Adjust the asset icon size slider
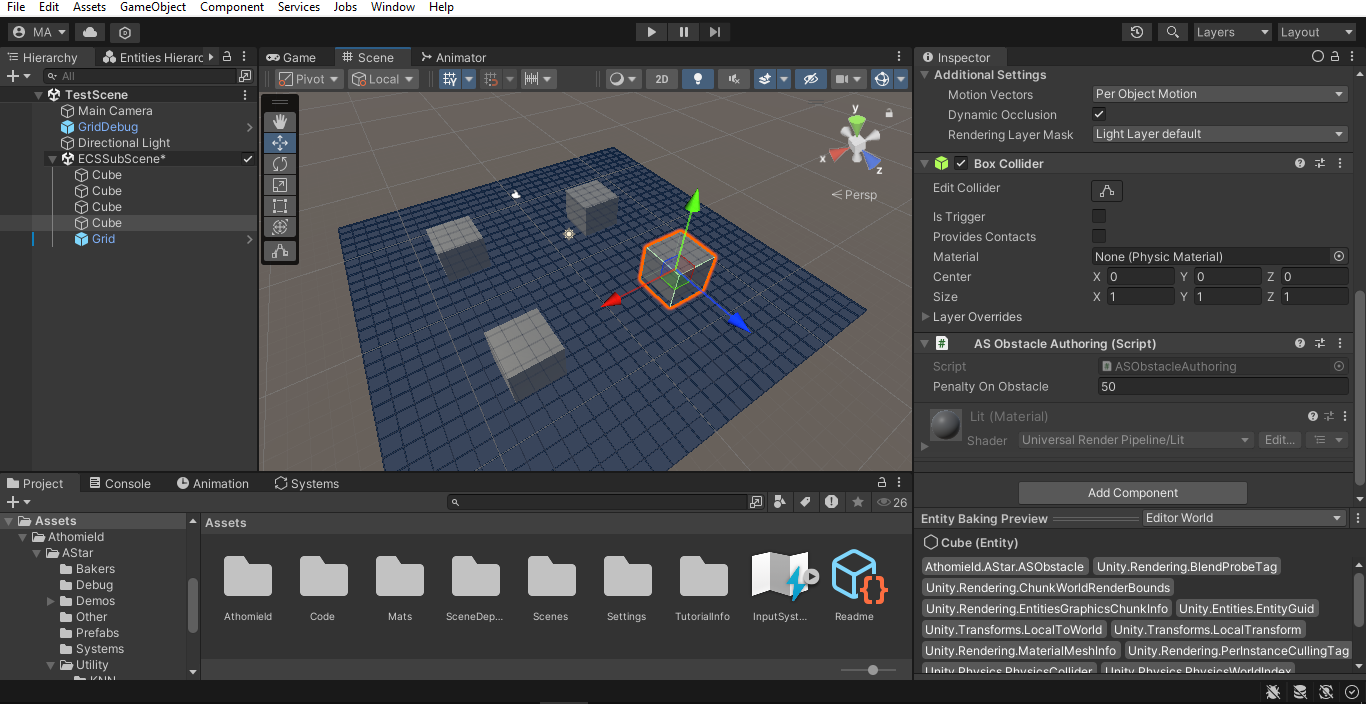This screenshot has height=704, width=1366. coord(873,670)
